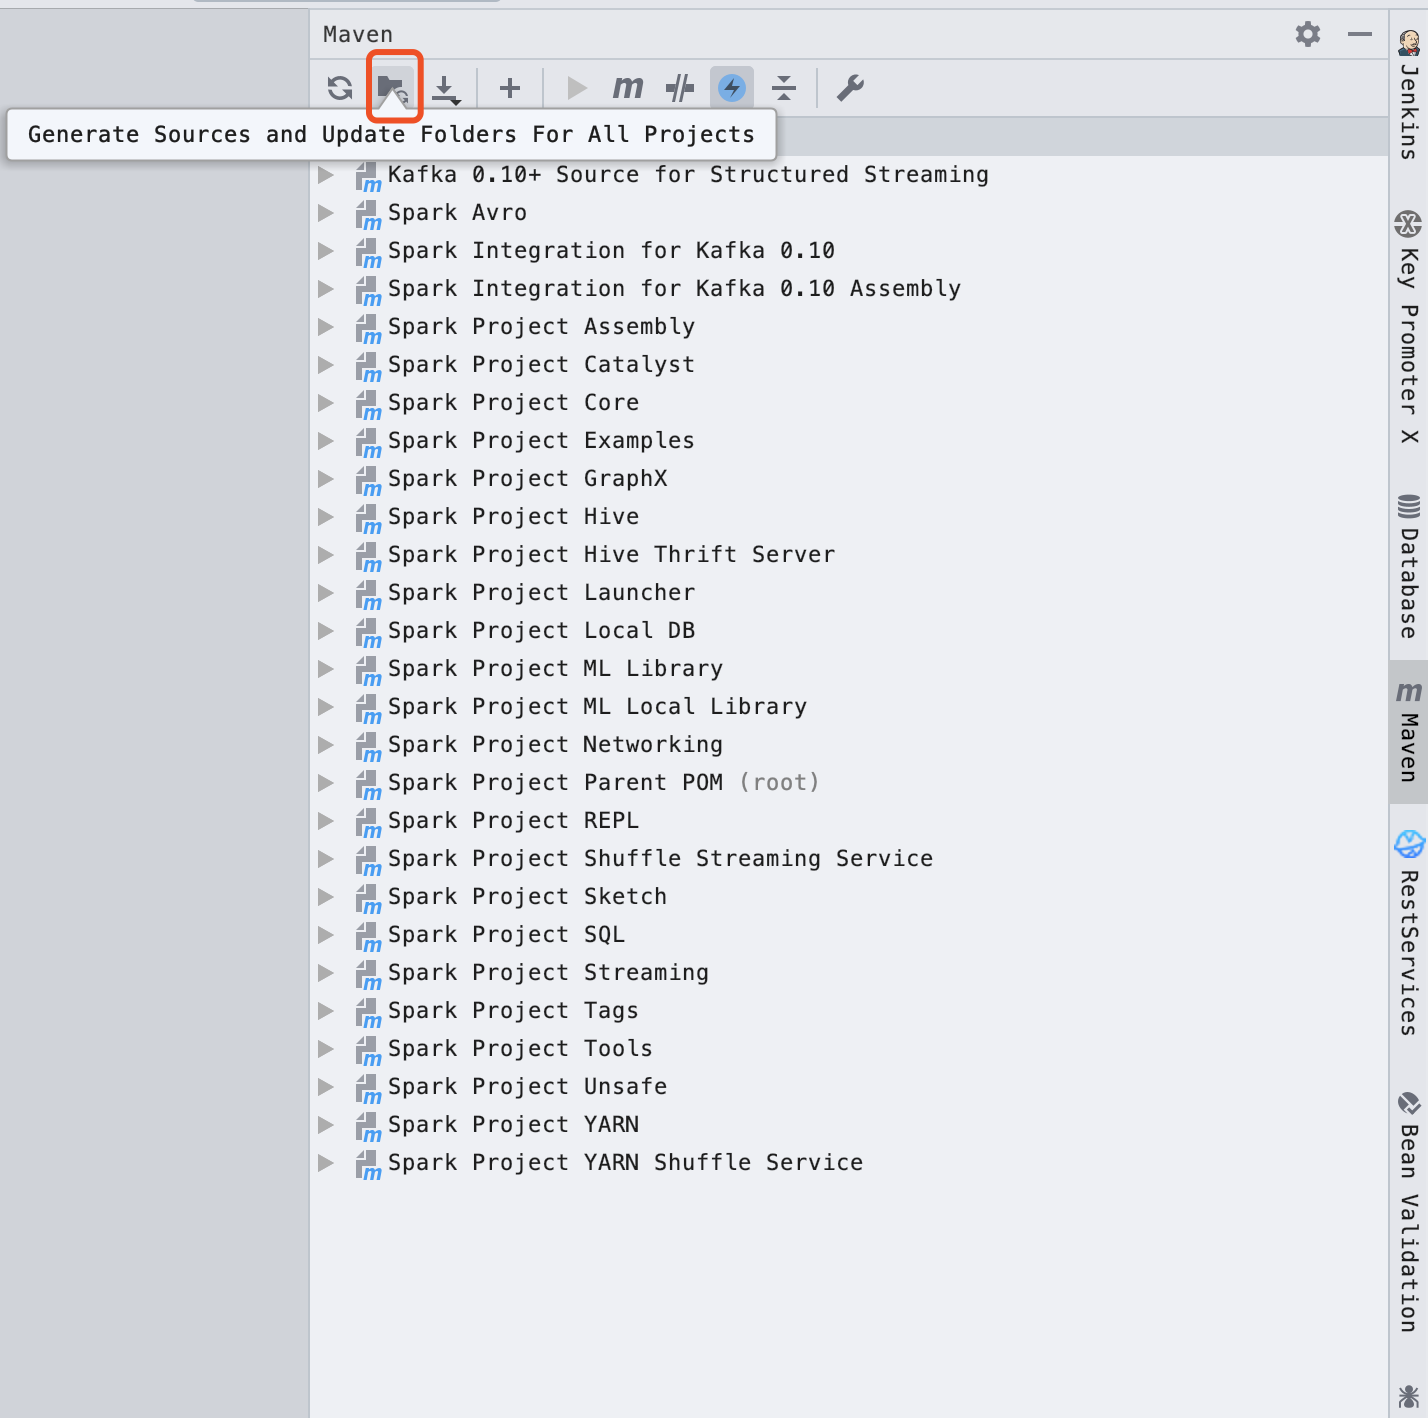The image size is (1428, 1418).
Task: Open Key Promoter X side tab
Action: click(1409, 328)
